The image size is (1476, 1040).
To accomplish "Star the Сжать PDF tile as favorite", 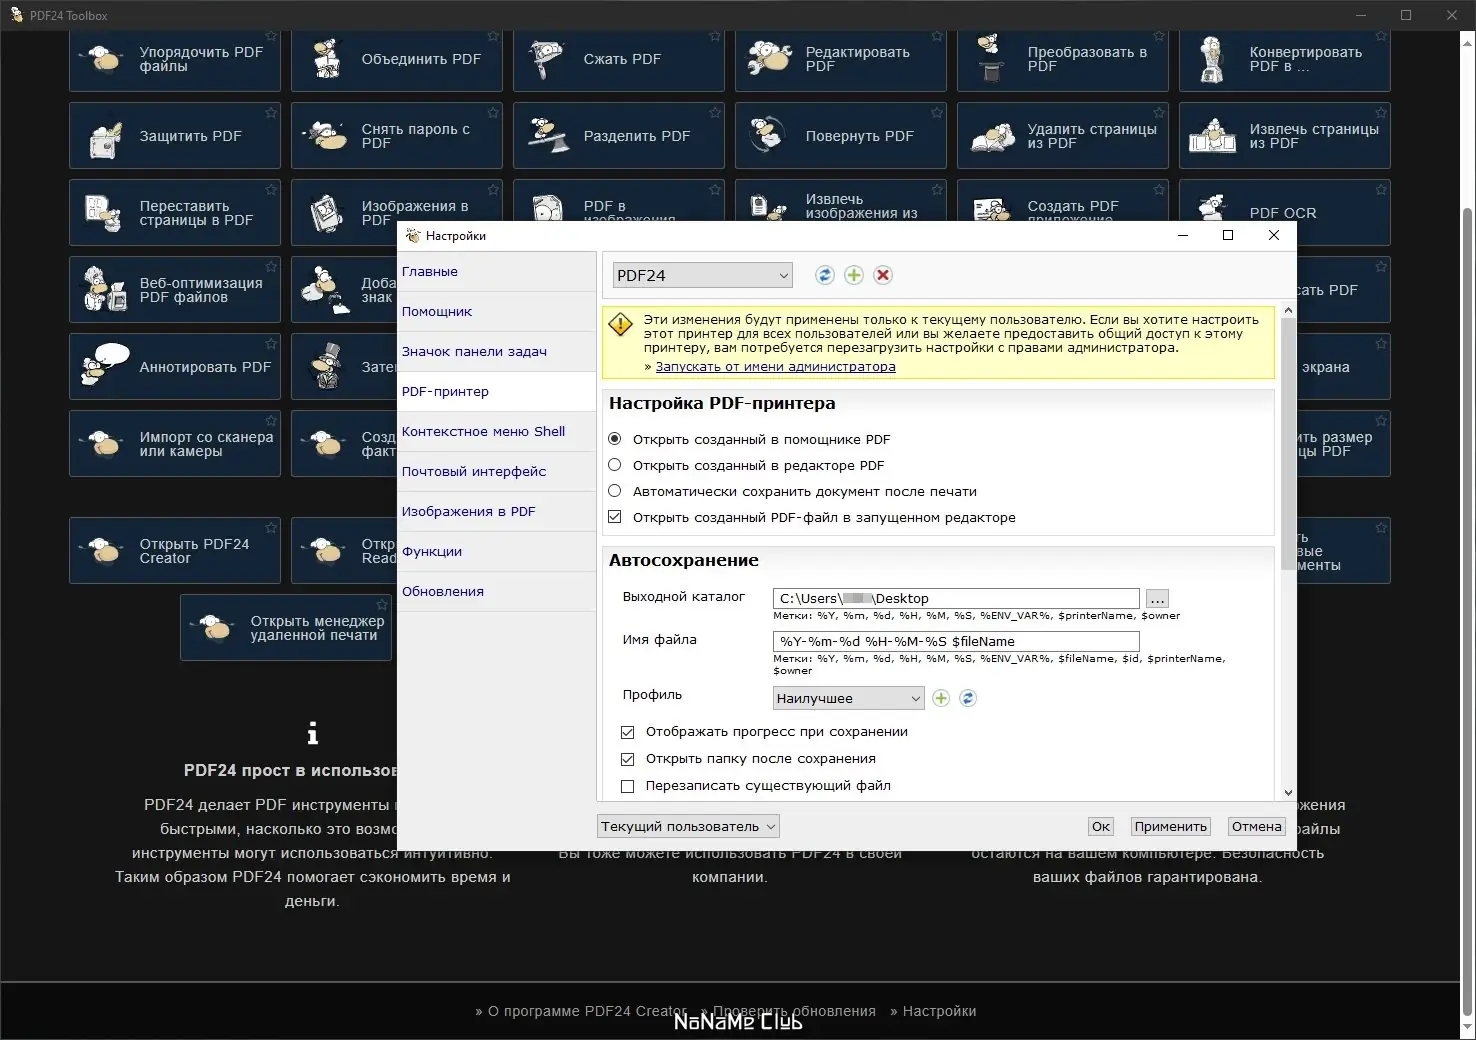I will point(715,36).
